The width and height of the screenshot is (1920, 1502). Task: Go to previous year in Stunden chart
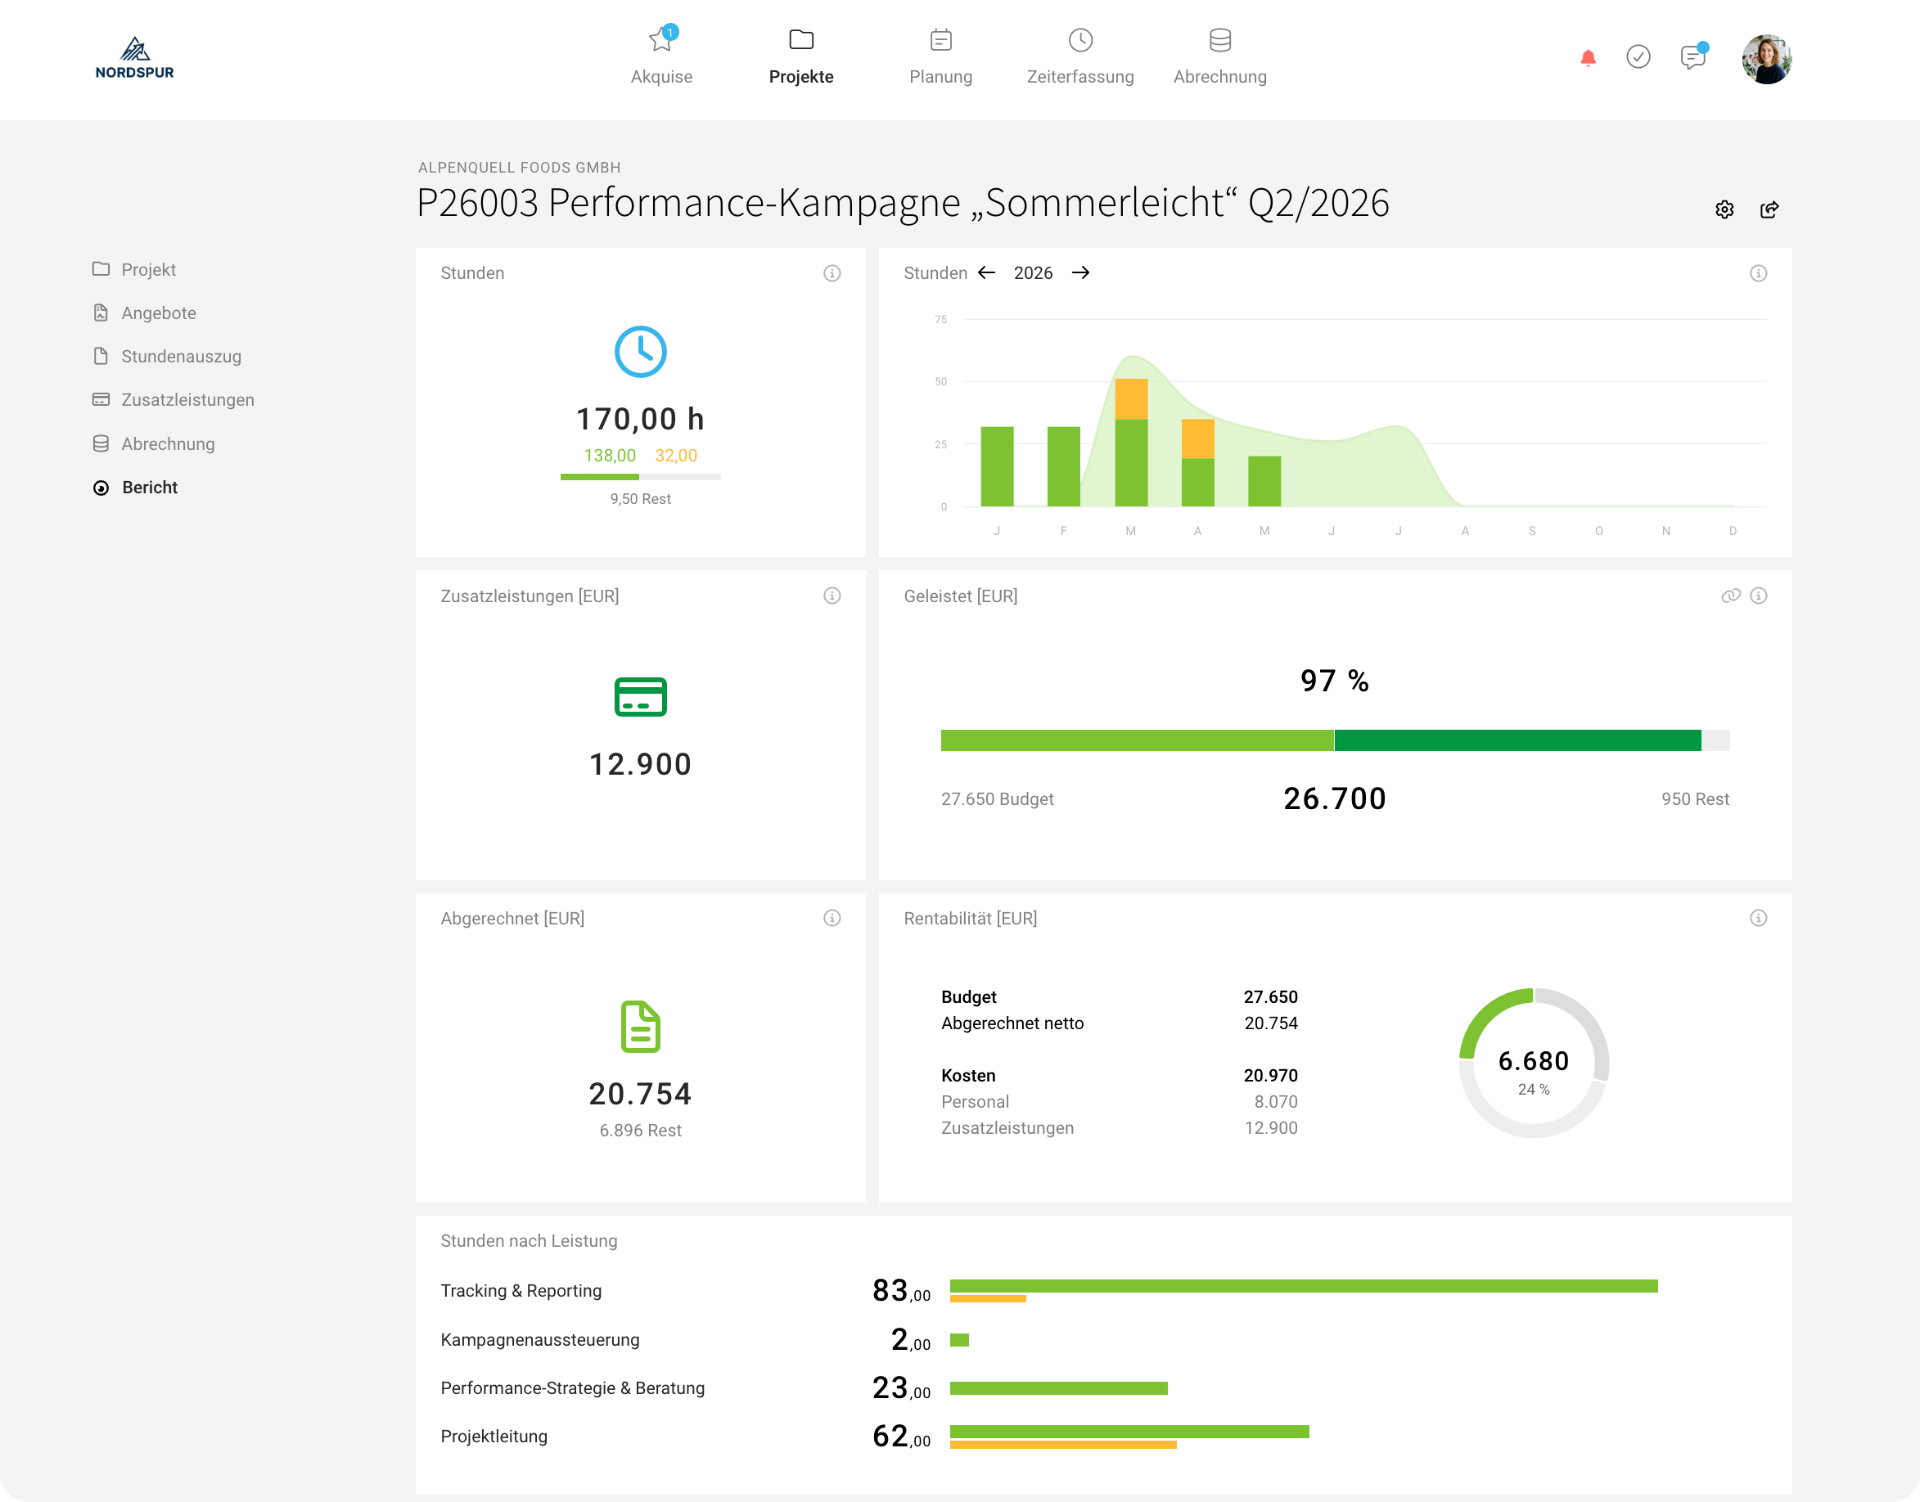pos(987,273)
